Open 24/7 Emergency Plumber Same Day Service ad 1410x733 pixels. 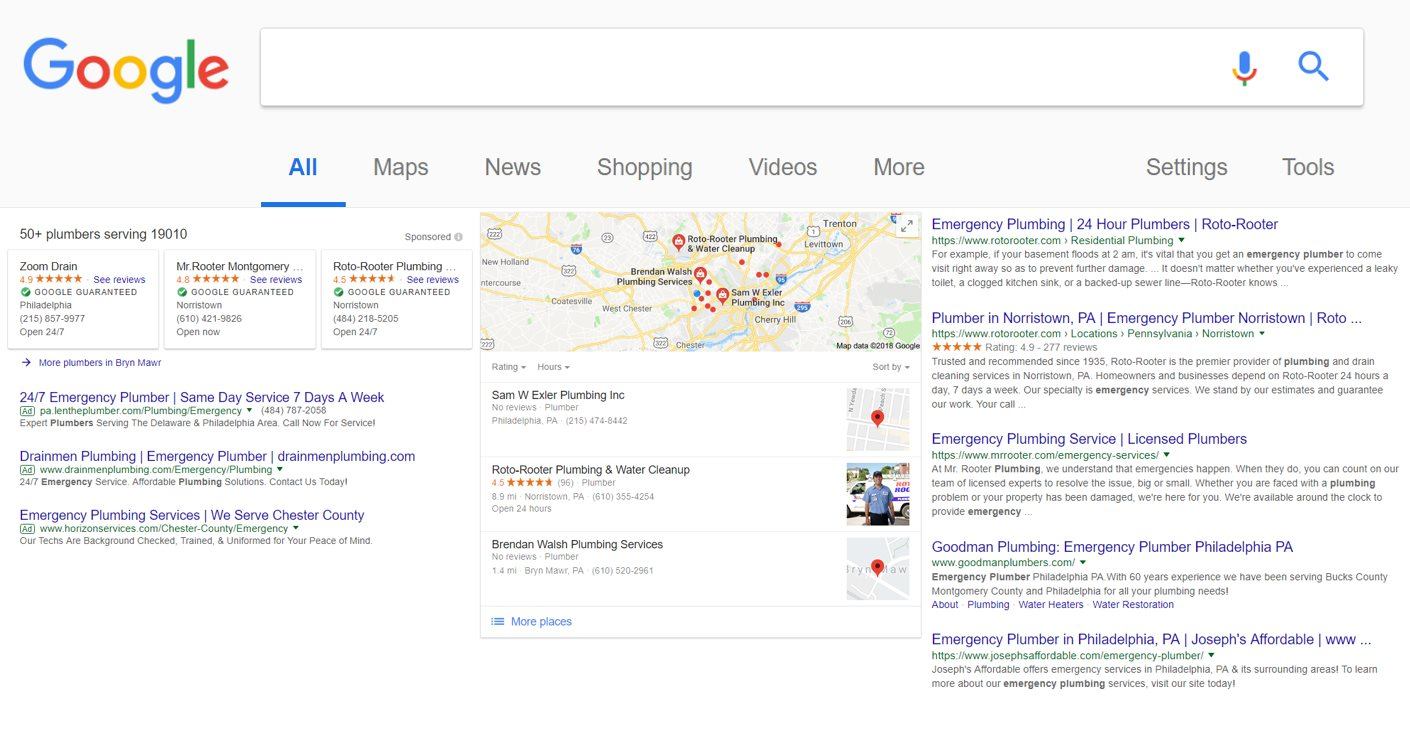click(x=202, y=397)
